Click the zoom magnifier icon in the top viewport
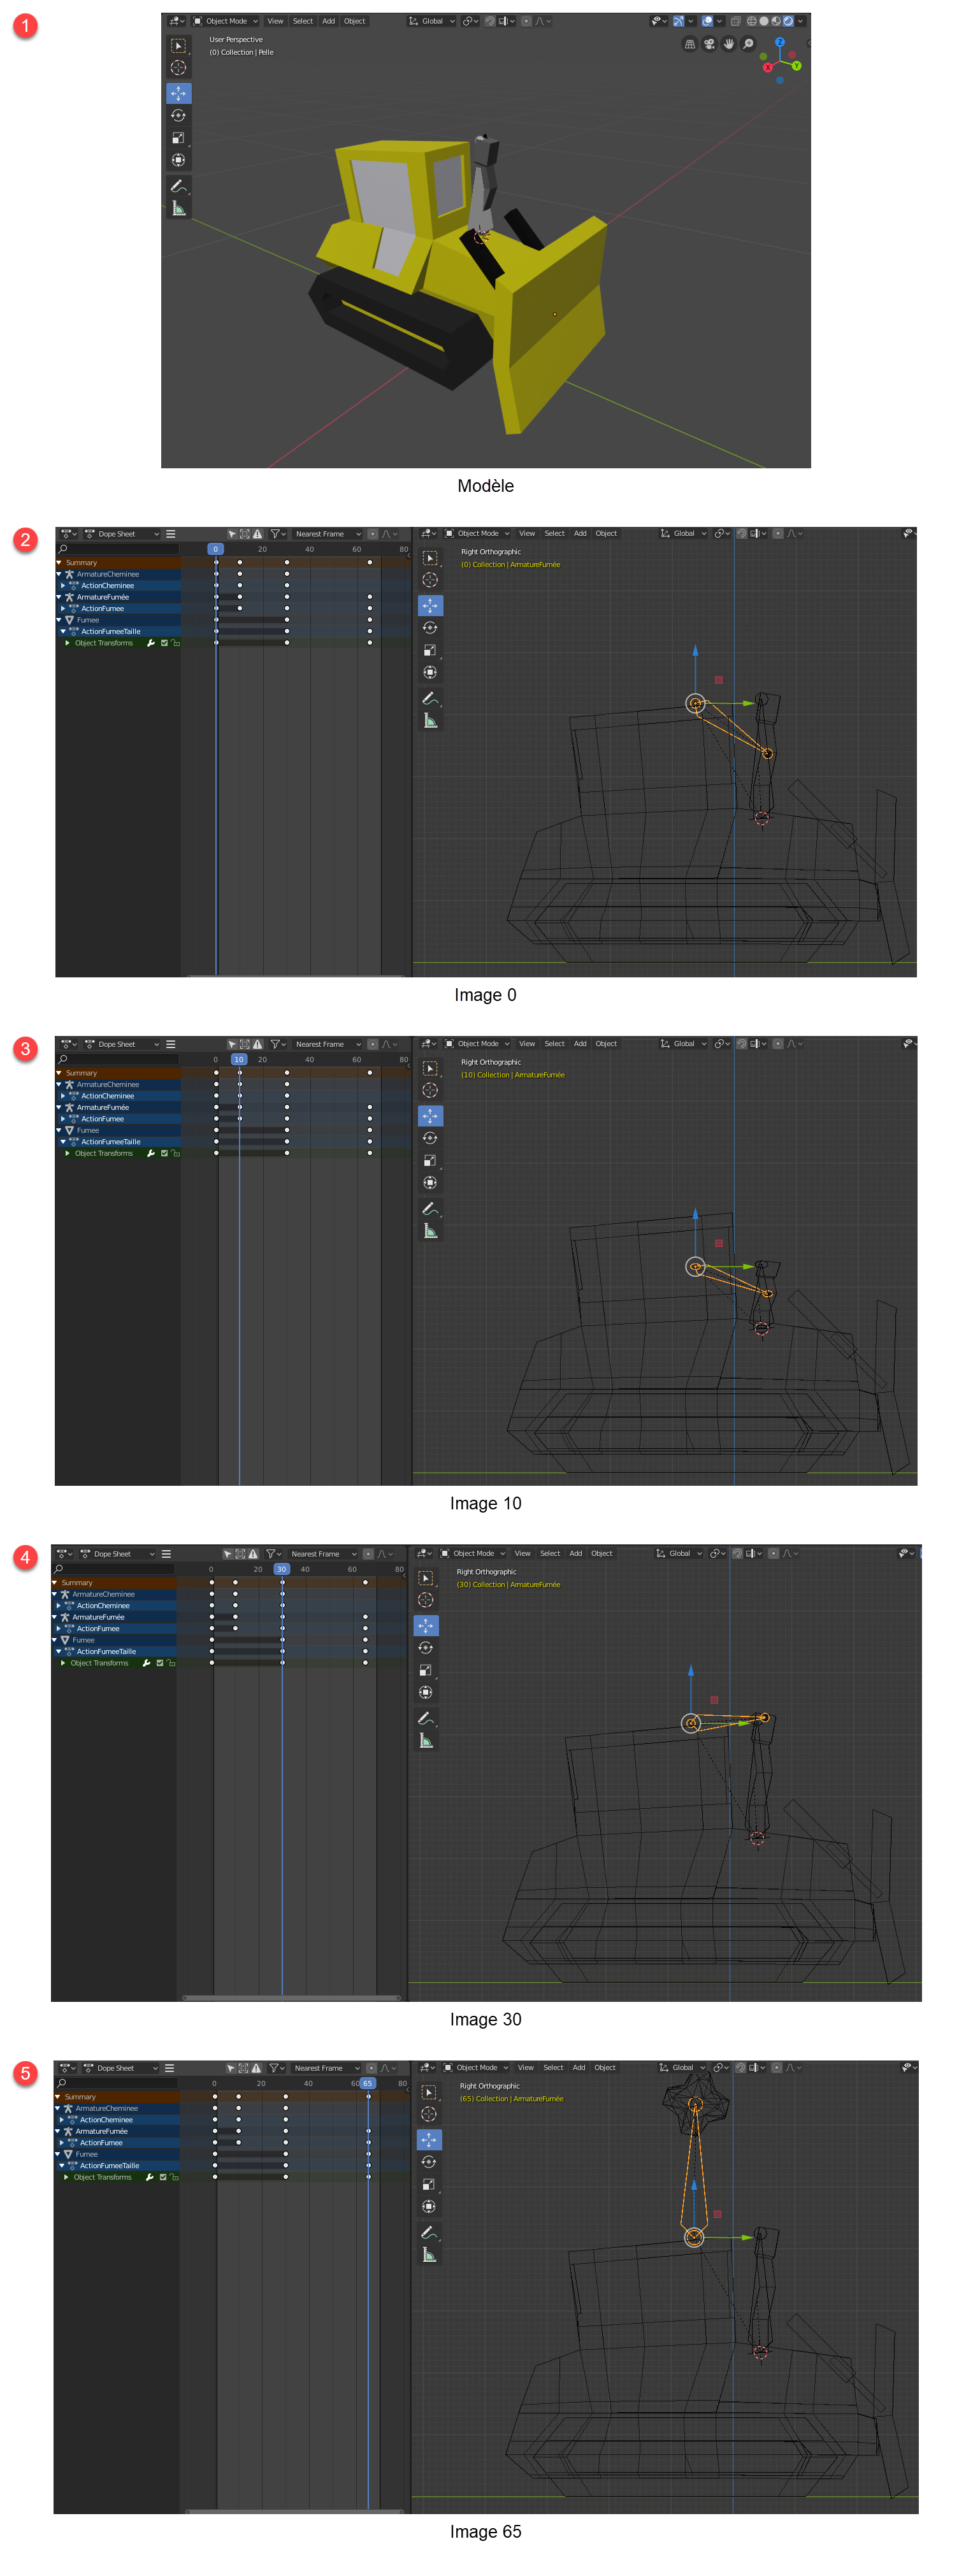This screenshot has height=2560, width=973. 748,44
